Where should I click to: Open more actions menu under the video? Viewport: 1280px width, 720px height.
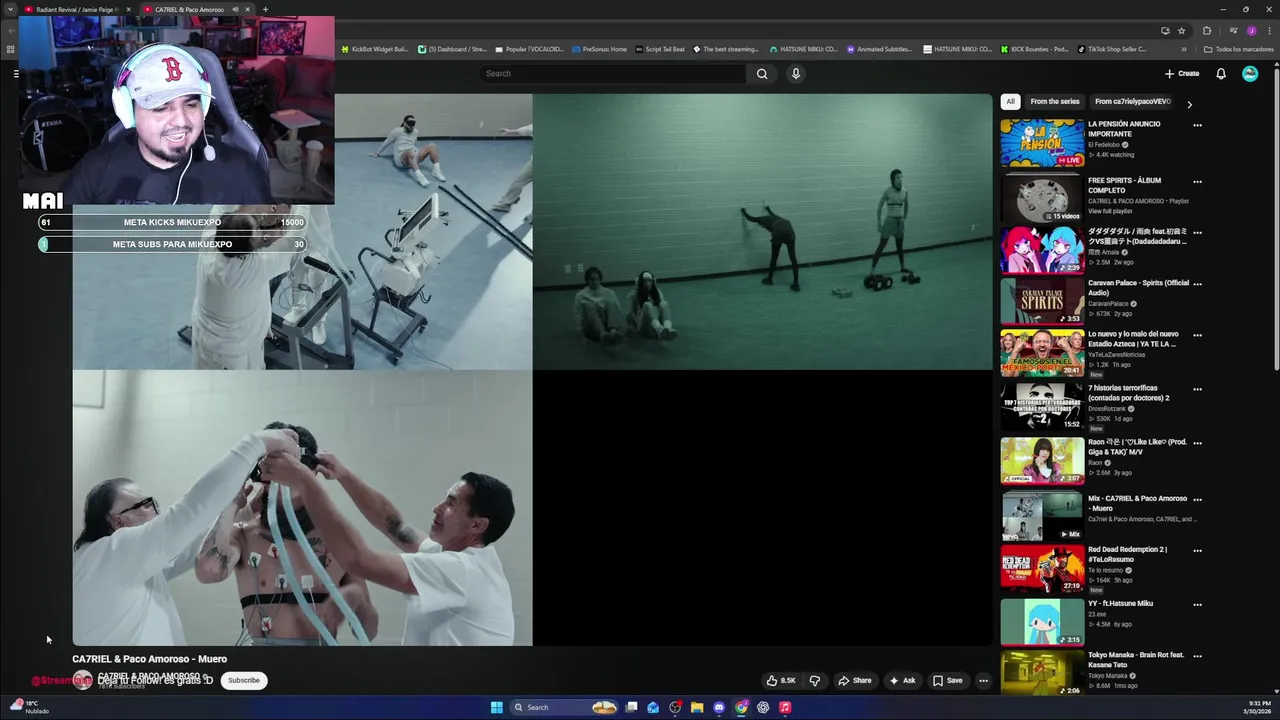pyautogui.click(x=983, y=681)
